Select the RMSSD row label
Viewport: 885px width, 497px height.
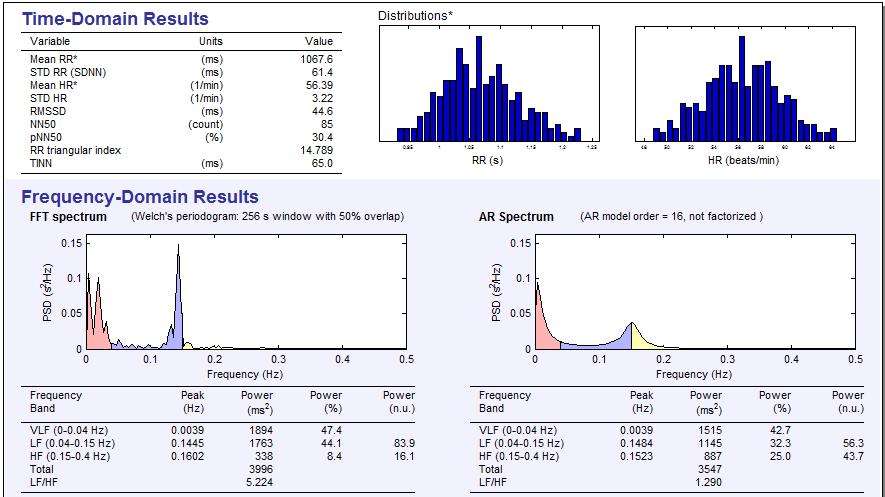coord(49,111)
